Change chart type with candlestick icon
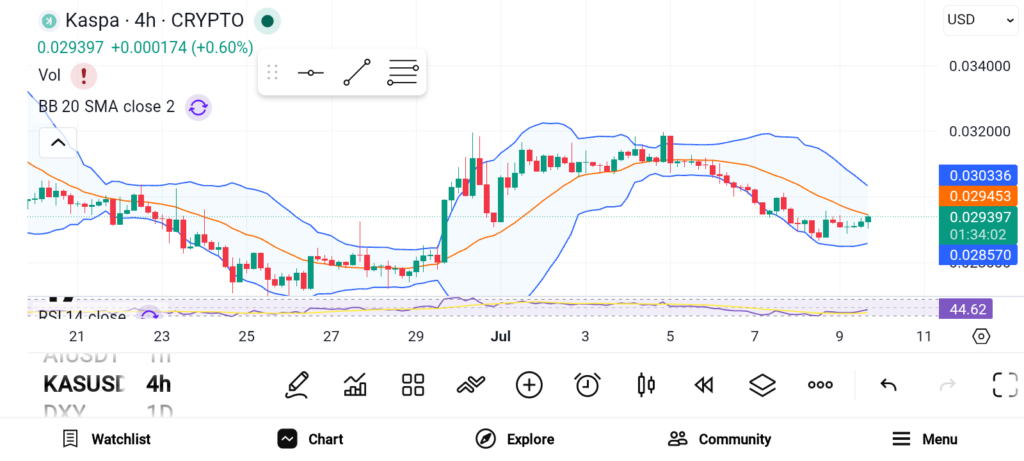Image resolution: width=1024 pixels, height=461 pixels. coord(646,385)
